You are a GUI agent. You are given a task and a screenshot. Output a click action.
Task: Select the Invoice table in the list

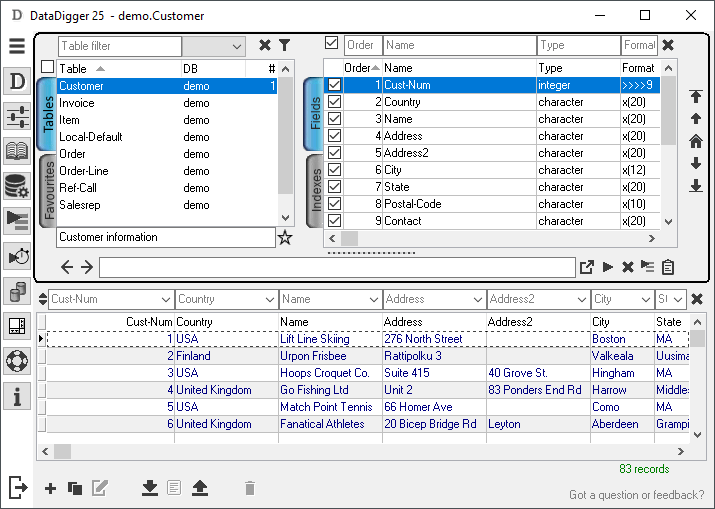pos(77,103)
